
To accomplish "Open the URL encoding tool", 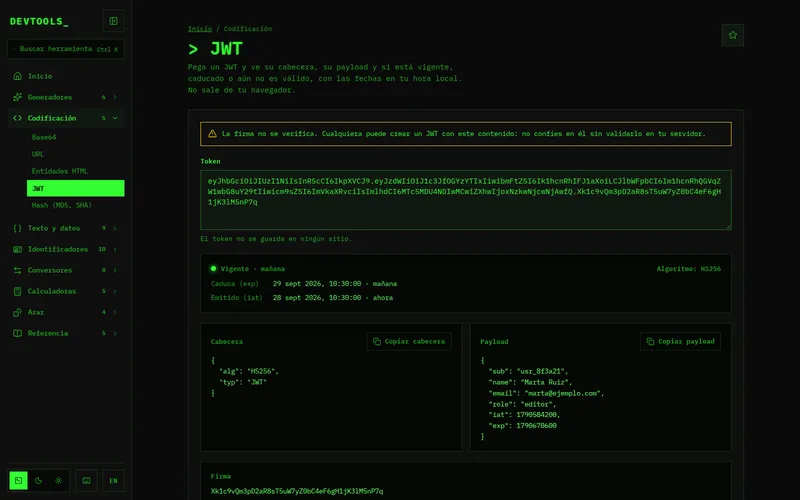I will pos(76,154).
